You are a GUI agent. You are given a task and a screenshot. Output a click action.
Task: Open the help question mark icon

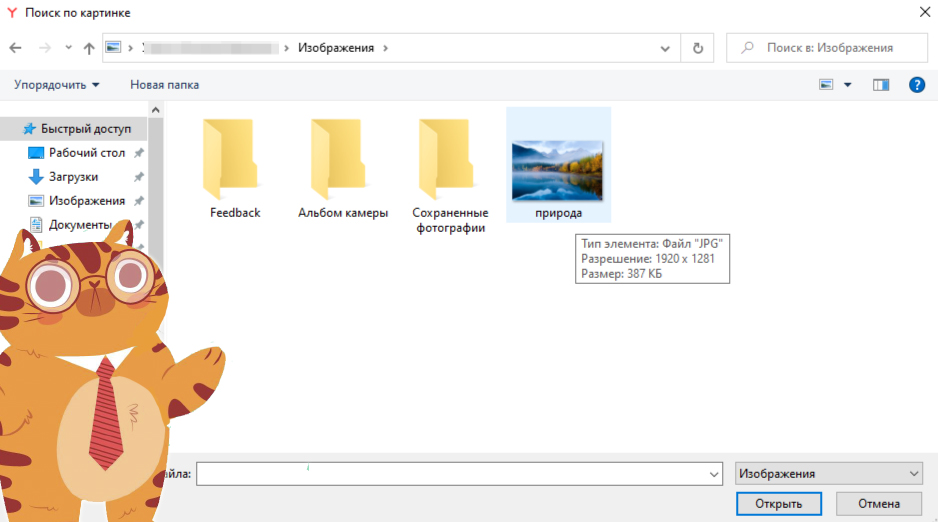pos(916,85)
